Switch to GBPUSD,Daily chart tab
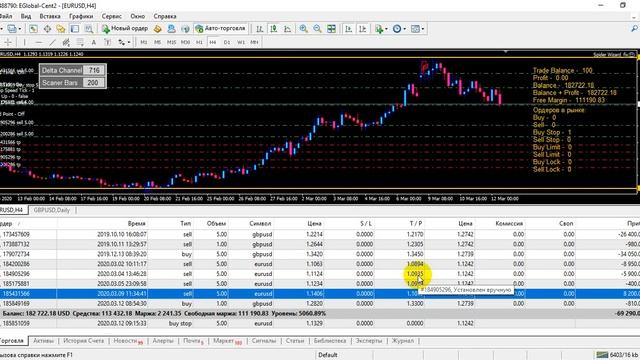Image resolution: width=640 pixels, height=360 pixels. click(x=52, y=210)
